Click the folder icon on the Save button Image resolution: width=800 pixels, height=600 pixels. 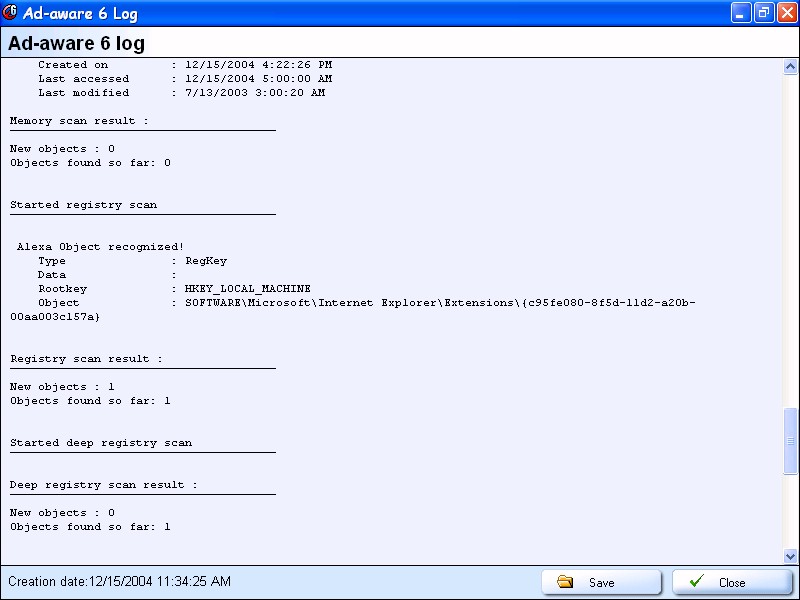click(x=565, y=582)
